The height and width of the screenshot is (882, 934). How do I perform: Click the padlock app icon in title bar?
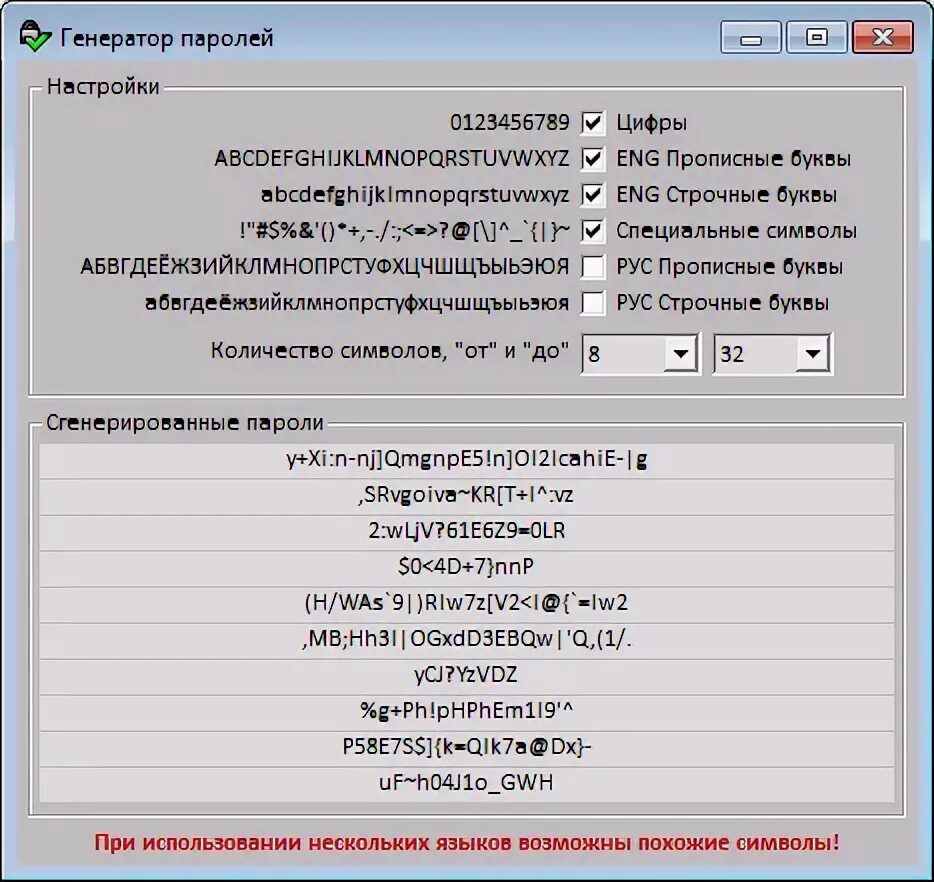35,38
